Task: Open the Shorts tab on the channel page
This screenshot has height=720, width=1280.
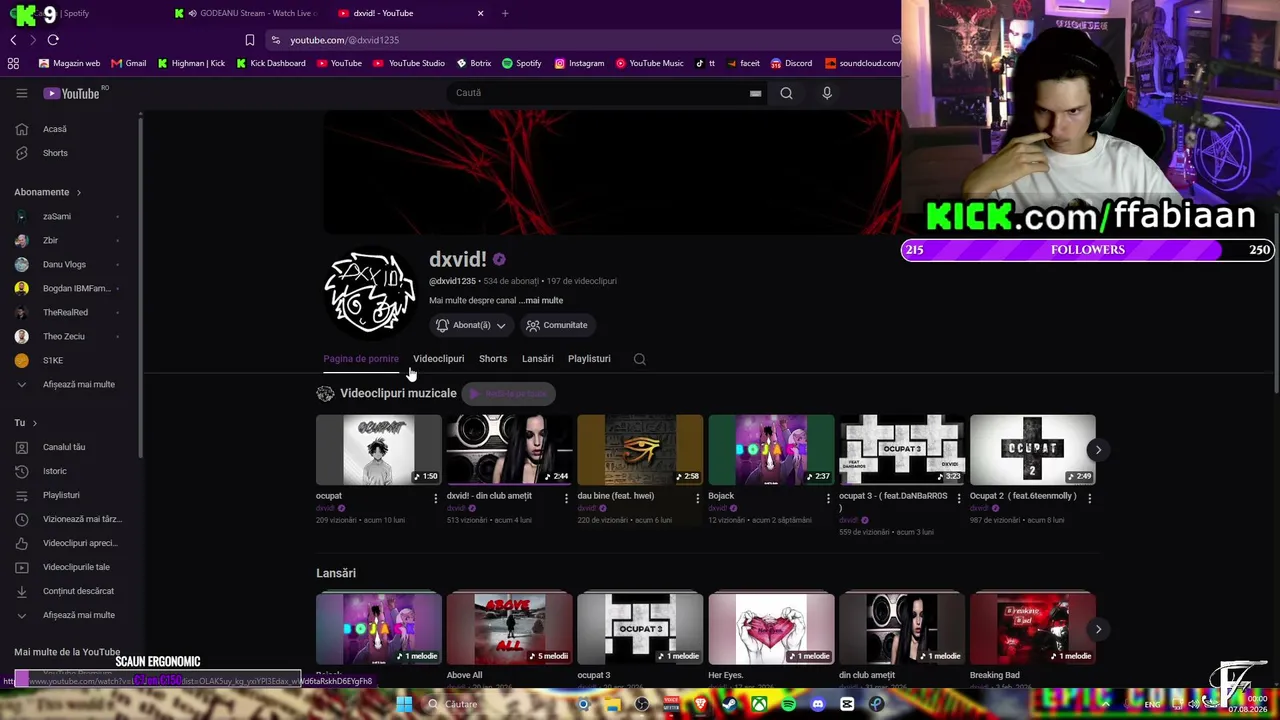Action: (493, 359)
